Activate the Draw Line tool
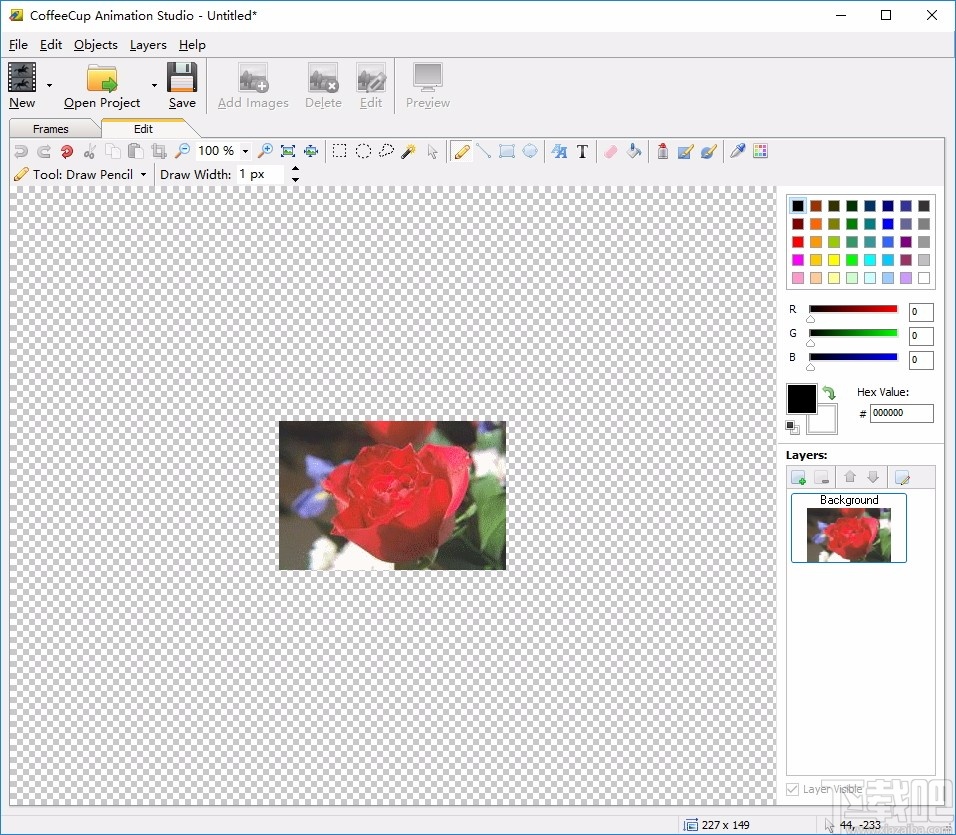This screenshot has width=956, height=835. pos(483,151)
